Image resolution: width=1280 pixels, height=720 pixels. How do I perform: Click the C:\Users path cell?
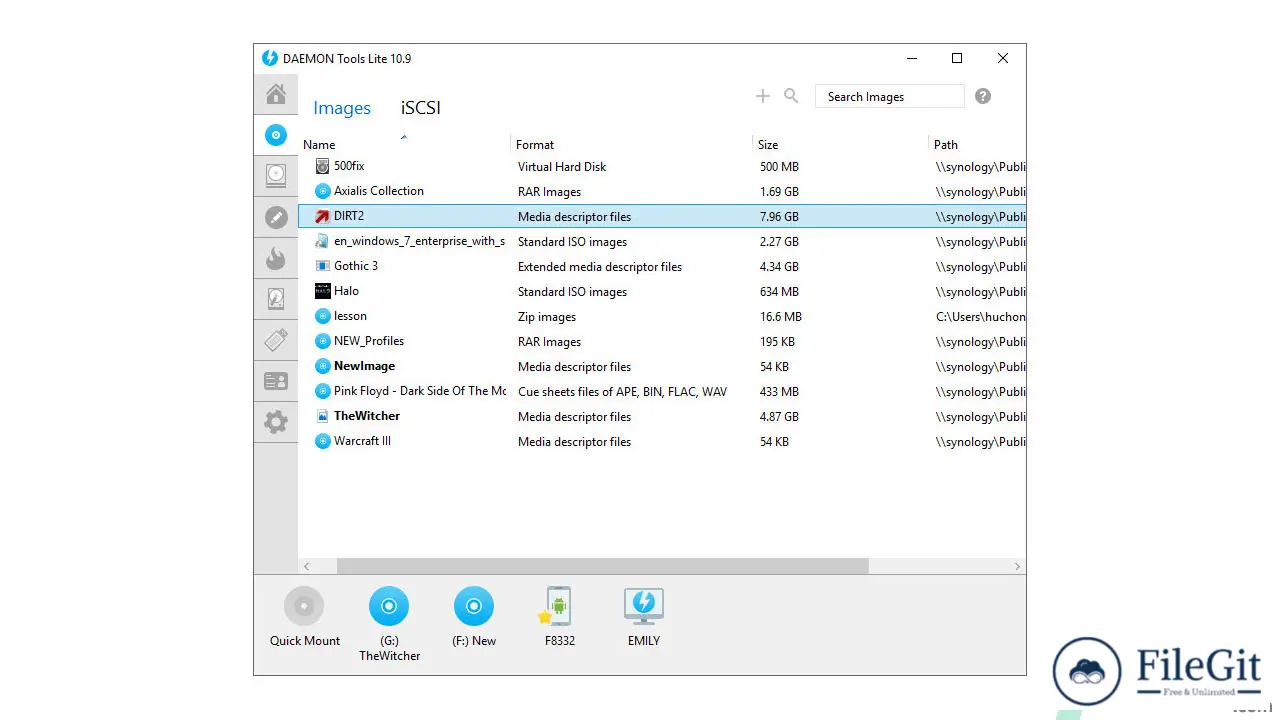981,317
